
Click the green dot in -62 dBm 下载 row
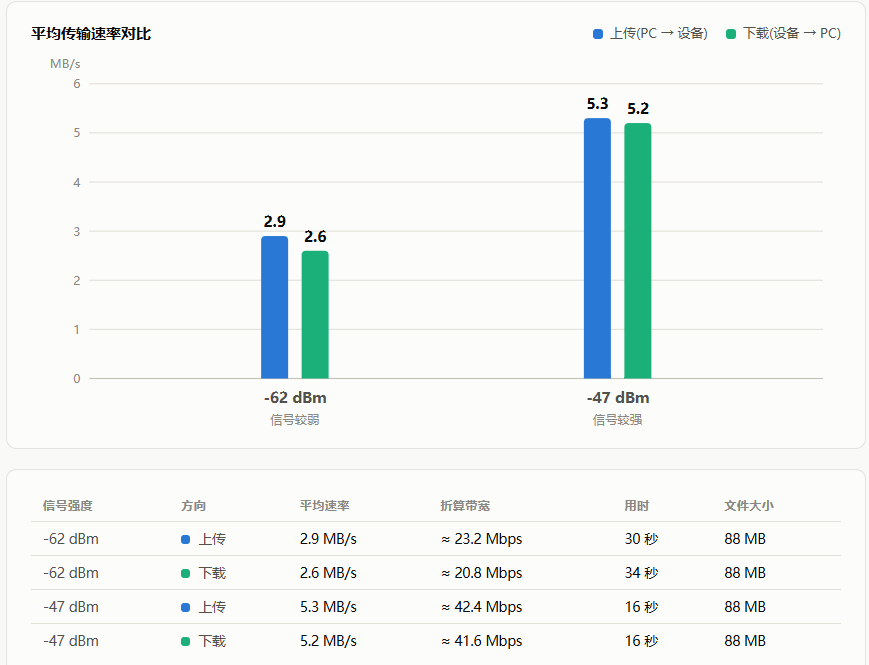click(x=186, y=574)
